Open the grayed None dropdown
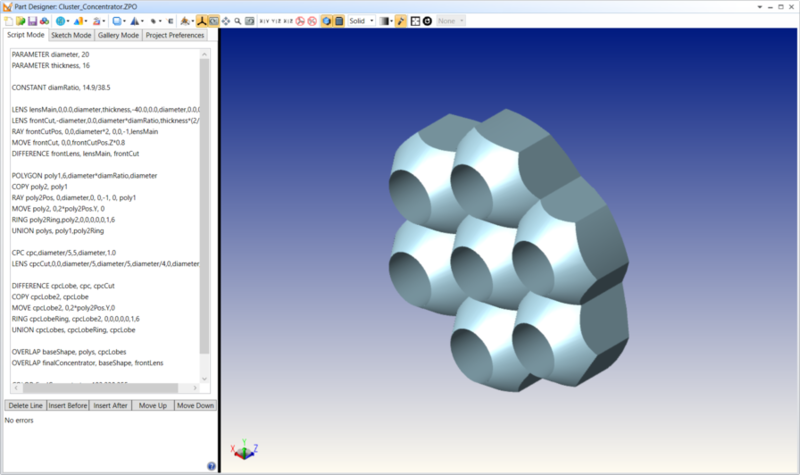The height and width of the screenshot is (475, 800). pos(451,20)
